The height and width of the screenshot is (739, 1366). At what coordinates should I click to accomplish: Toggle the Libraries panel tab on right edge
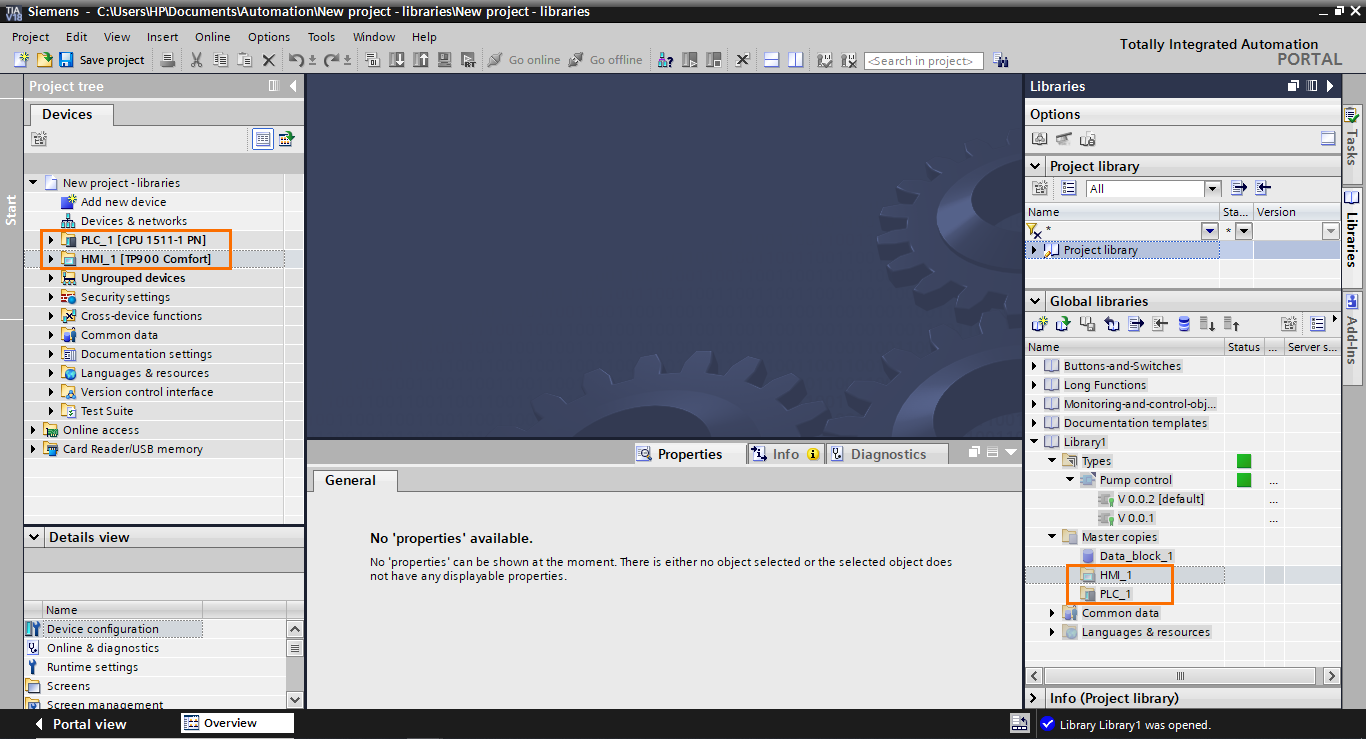coord(1352,225)
